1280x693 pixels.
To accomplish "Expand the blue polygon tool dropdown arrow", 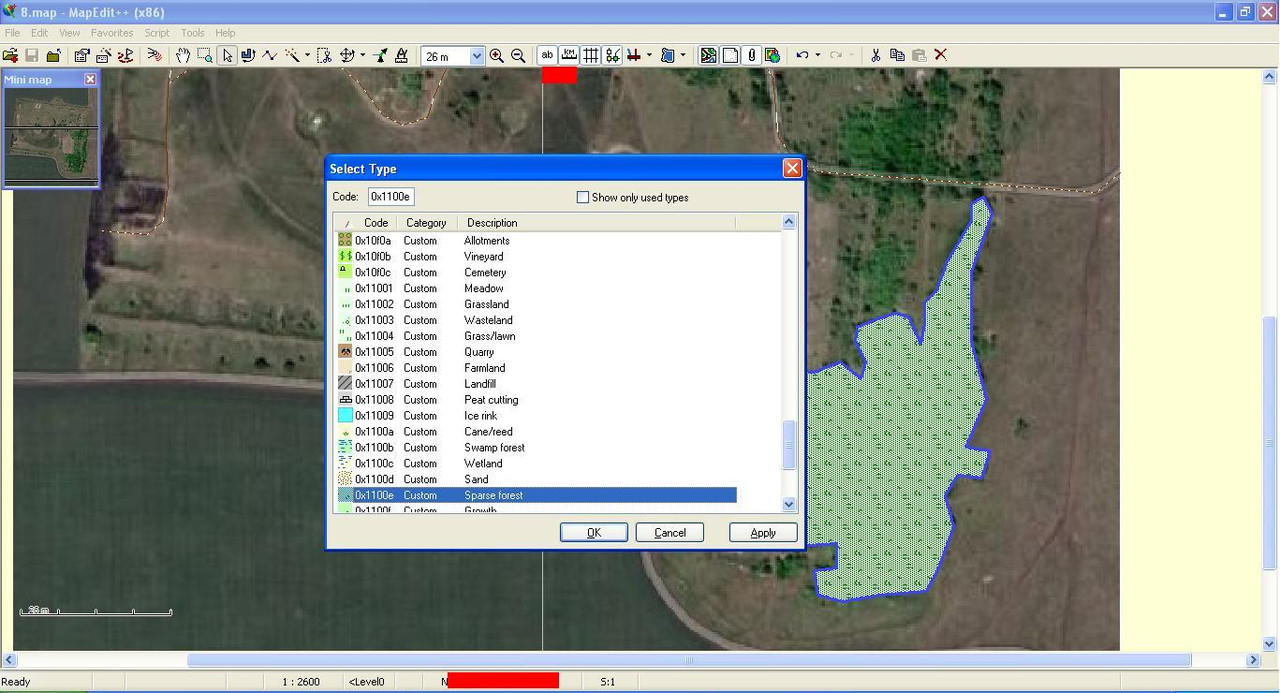I will point(683,56).
